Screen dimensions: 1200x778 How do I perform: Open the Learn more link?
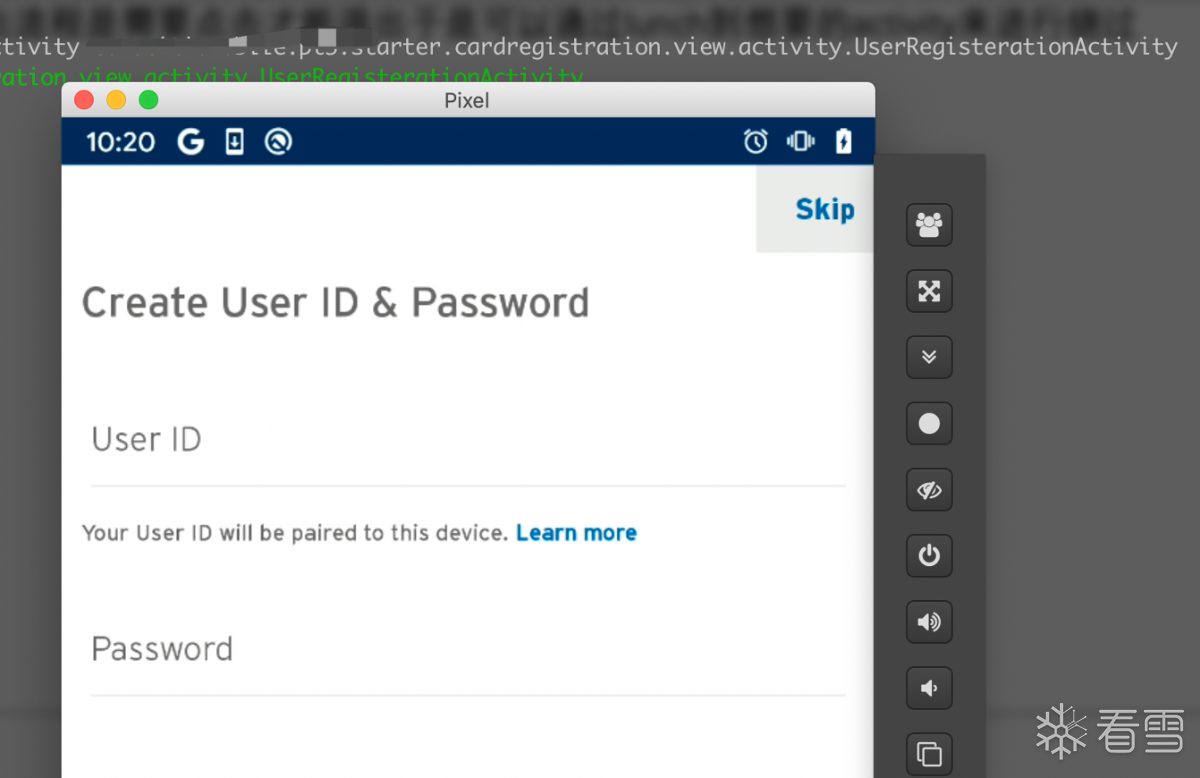576,533
